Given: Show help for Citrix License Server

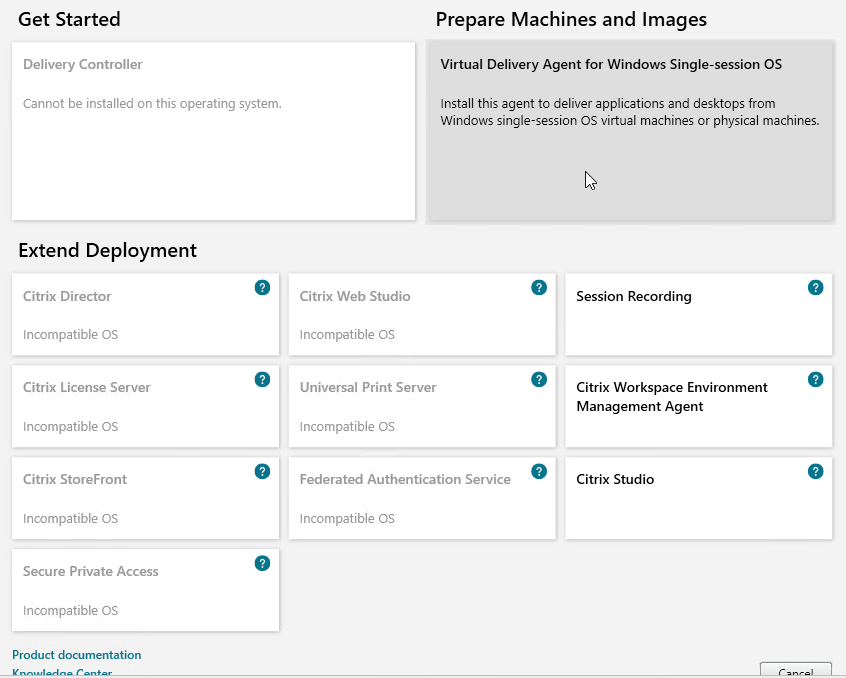Looking at the screenshot, I should (262, 380).
